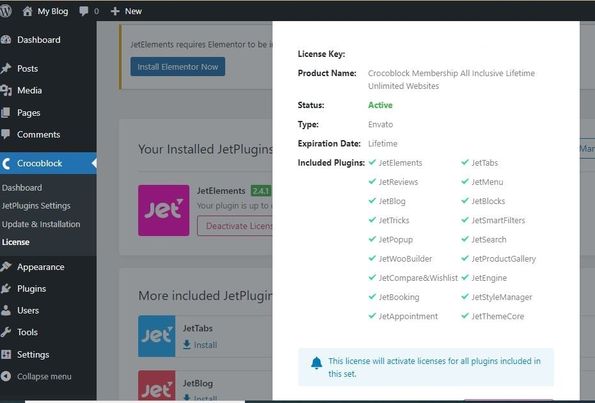Click the New plus icon
Screen dimensions: 595x403
pos(115,11)
